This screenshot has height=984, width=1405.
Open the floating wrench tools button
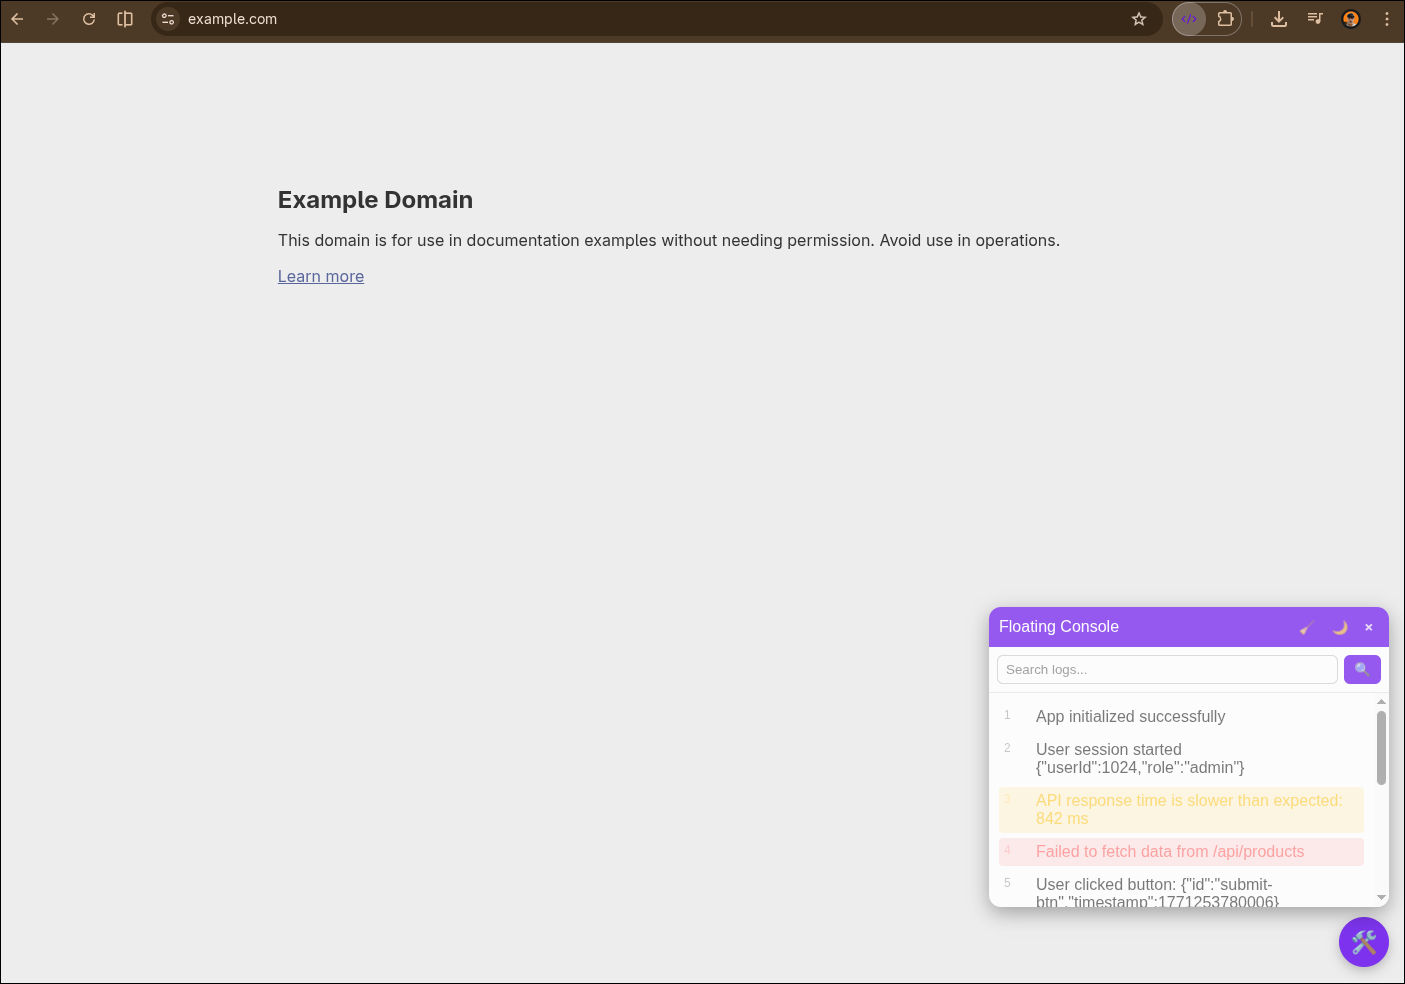pos(1363,941)
